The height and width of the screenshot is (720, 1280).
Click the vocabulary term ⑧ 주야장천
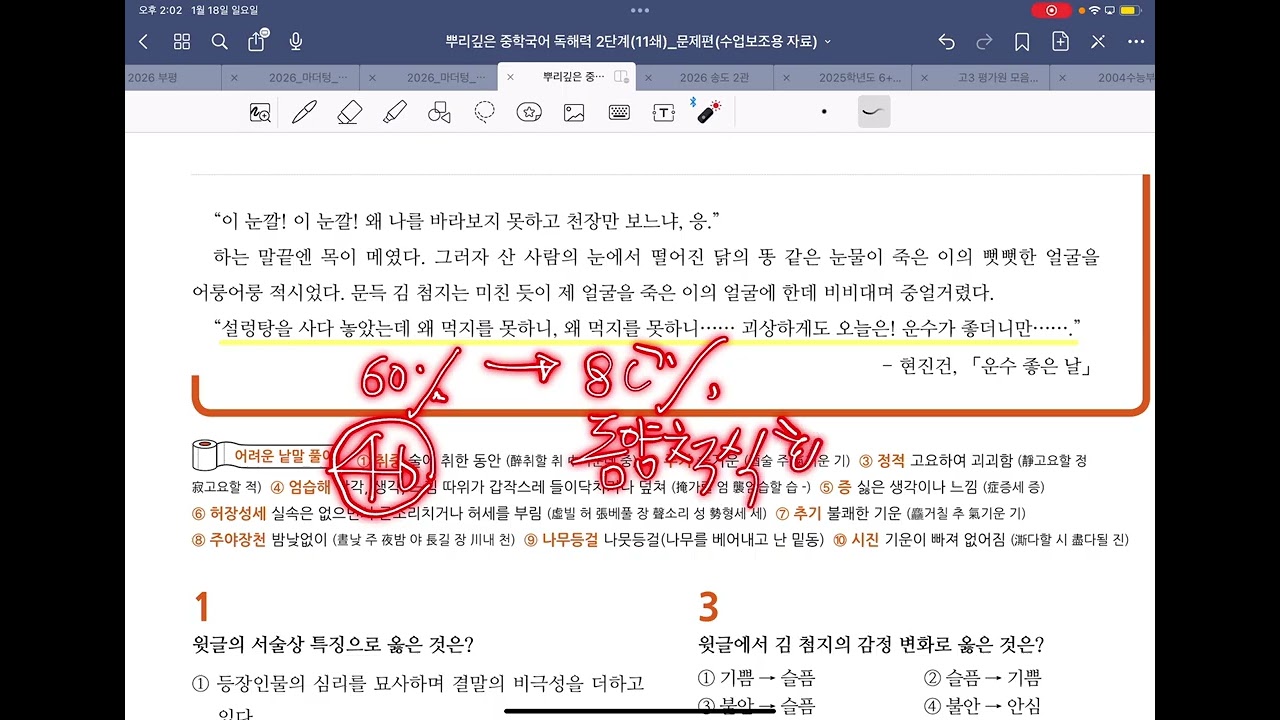point(229,540)
